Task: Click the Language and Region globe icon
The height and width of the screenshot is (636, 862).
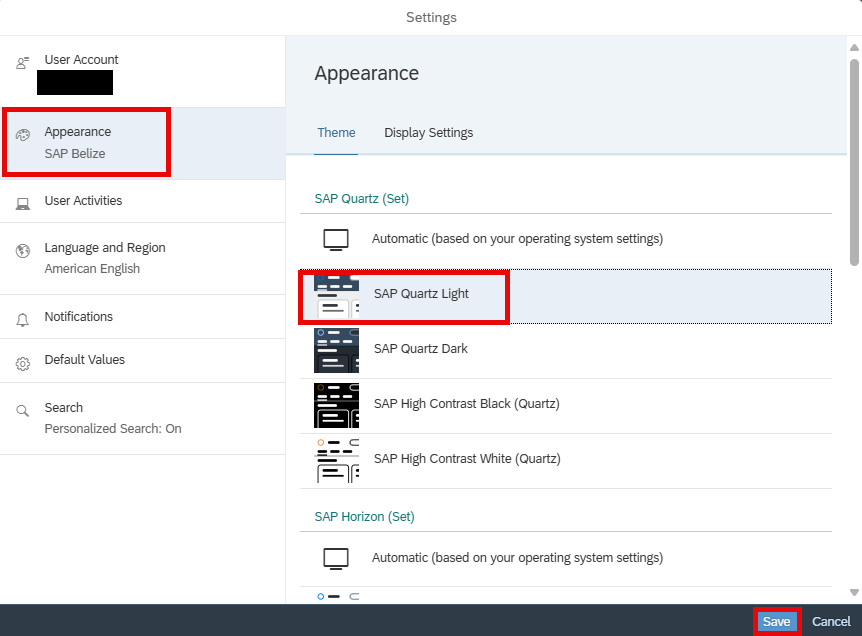Action: 23,251
